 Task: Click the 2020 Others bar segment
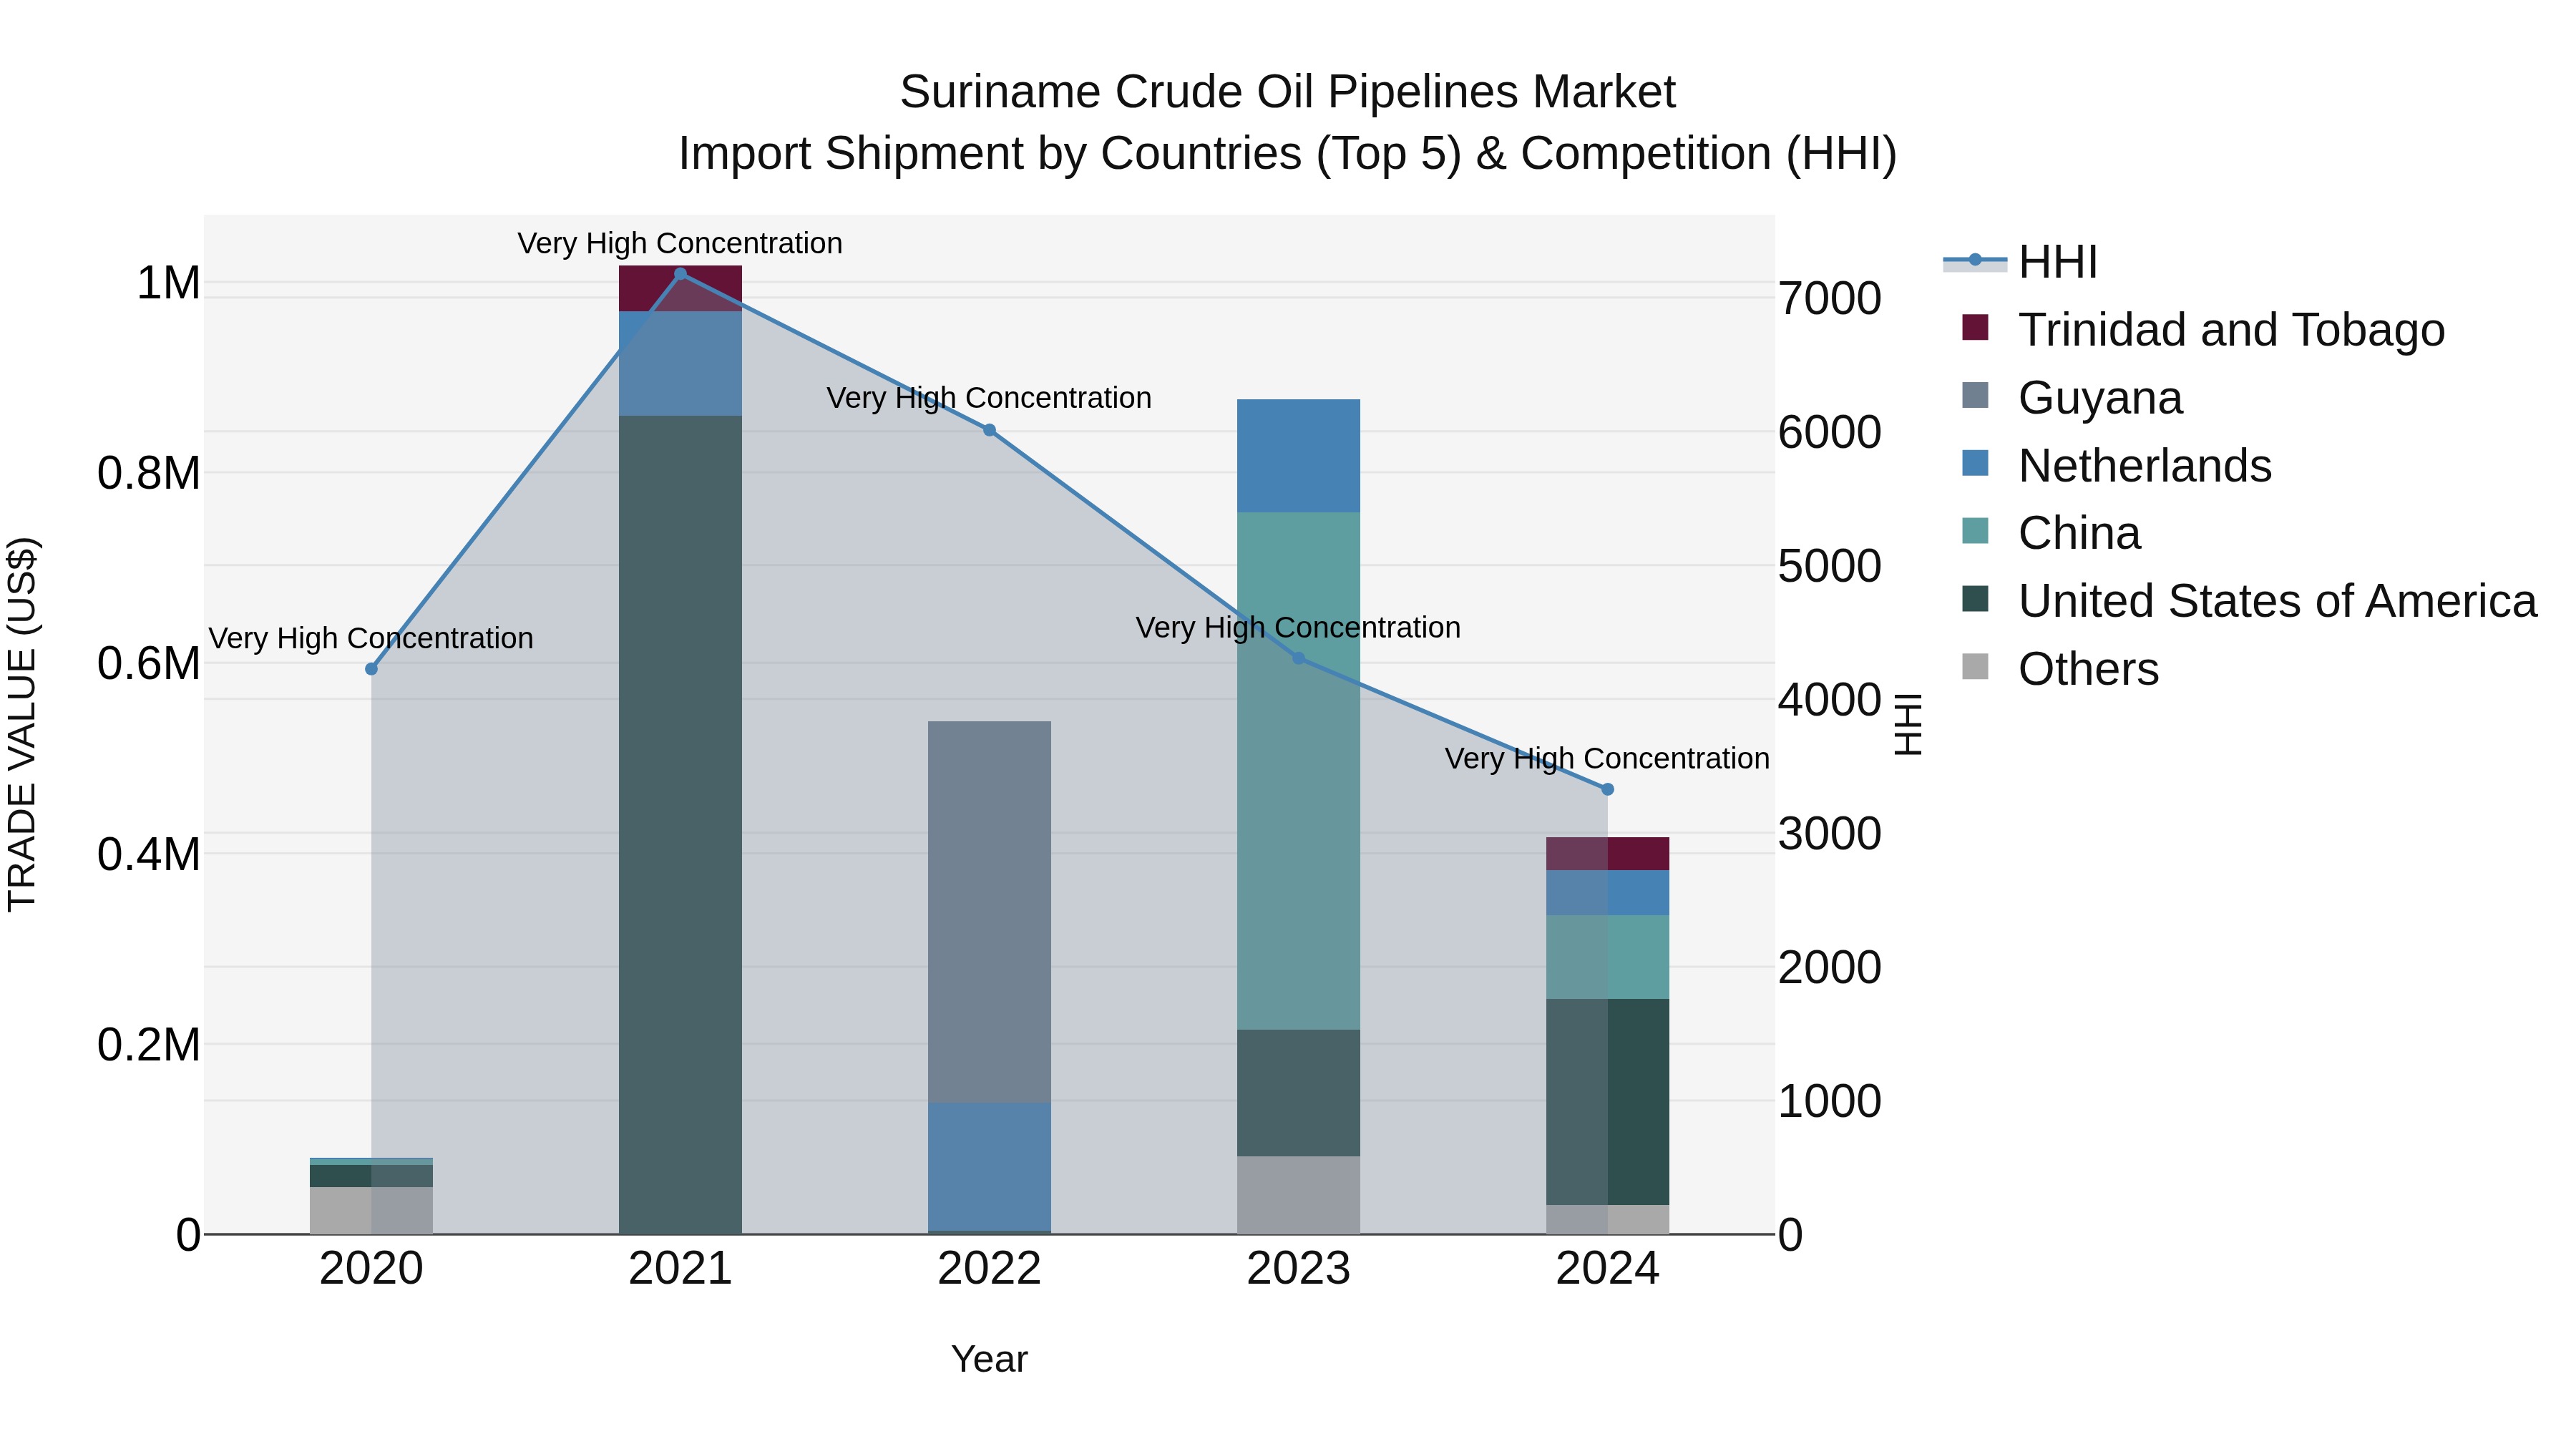point(372,1211)
